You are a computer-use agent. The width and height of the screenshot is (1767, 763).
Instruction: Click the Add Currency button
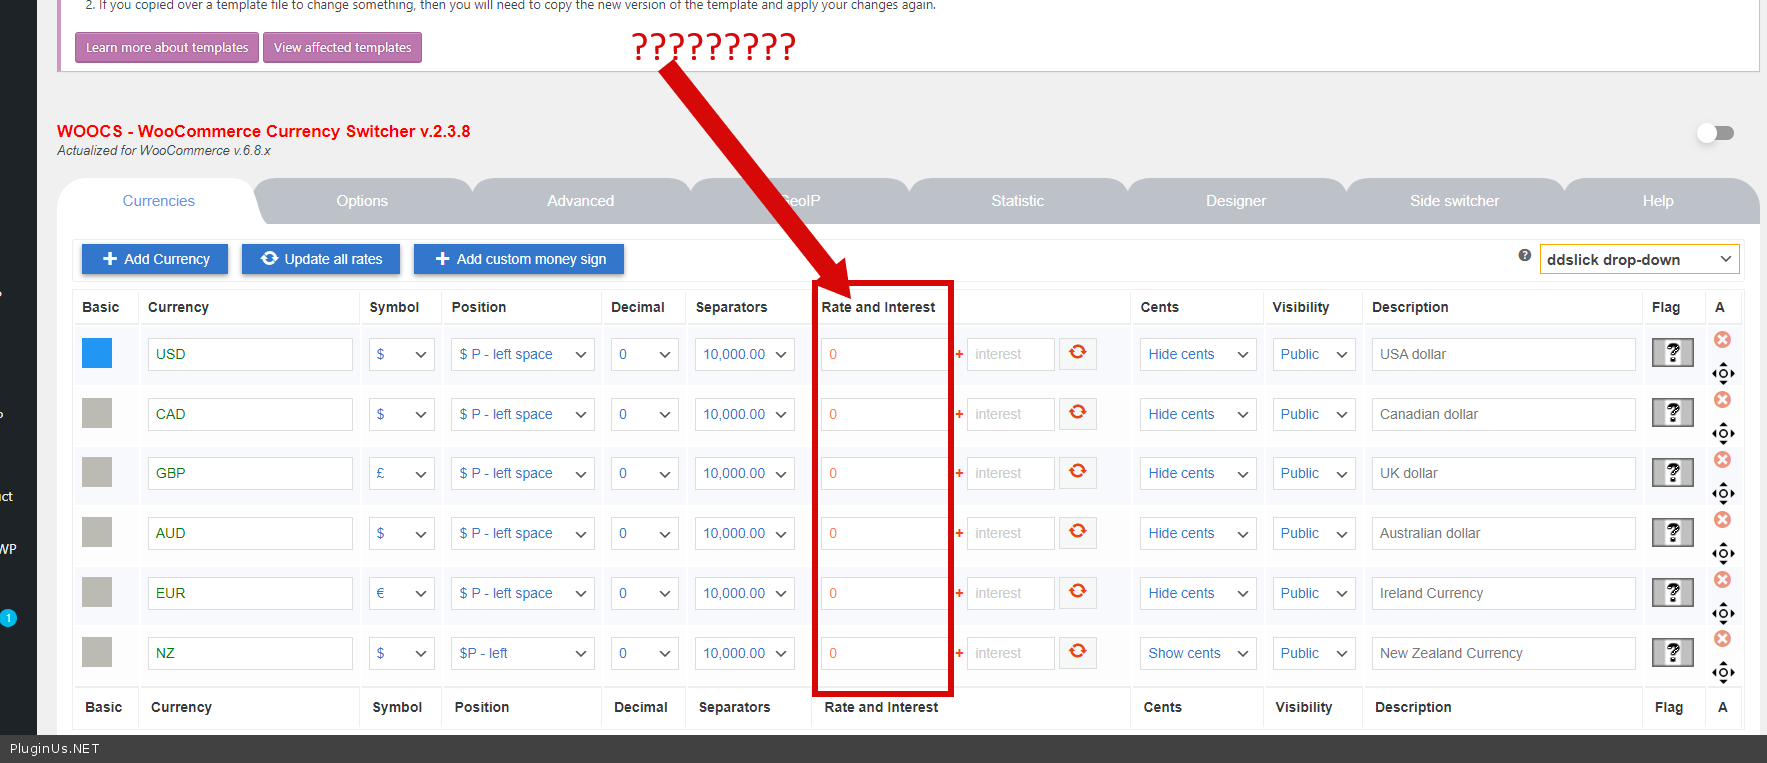pyautogui.click(x=155, y=259)
